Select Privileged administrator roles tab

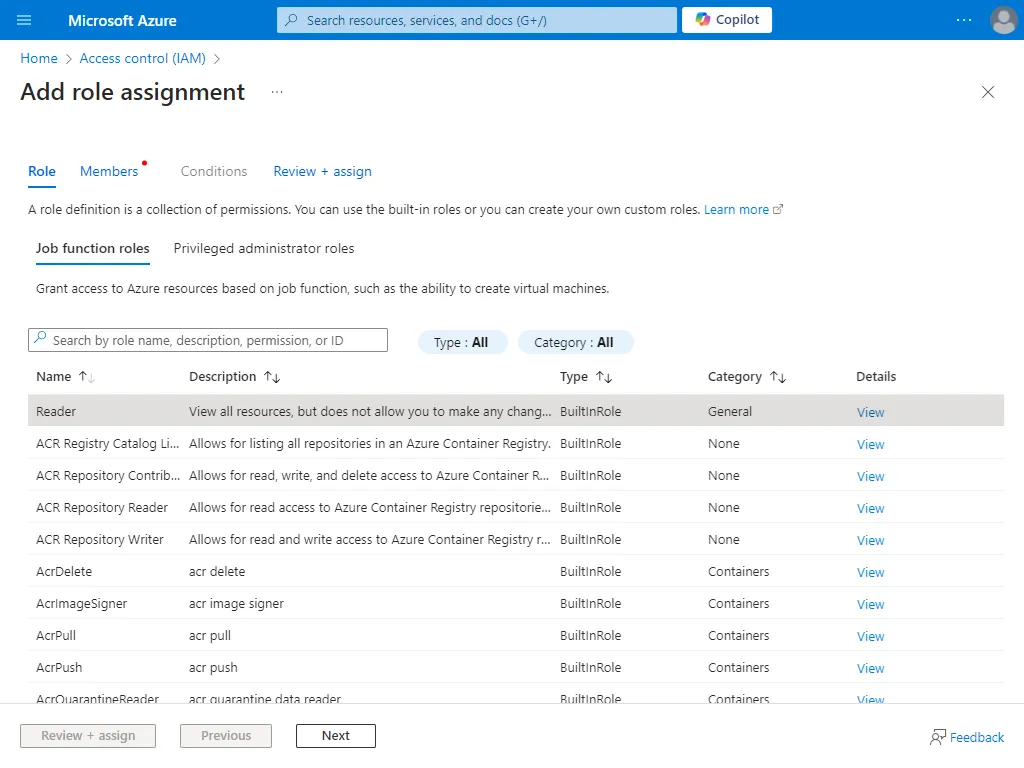pos(264,248)
